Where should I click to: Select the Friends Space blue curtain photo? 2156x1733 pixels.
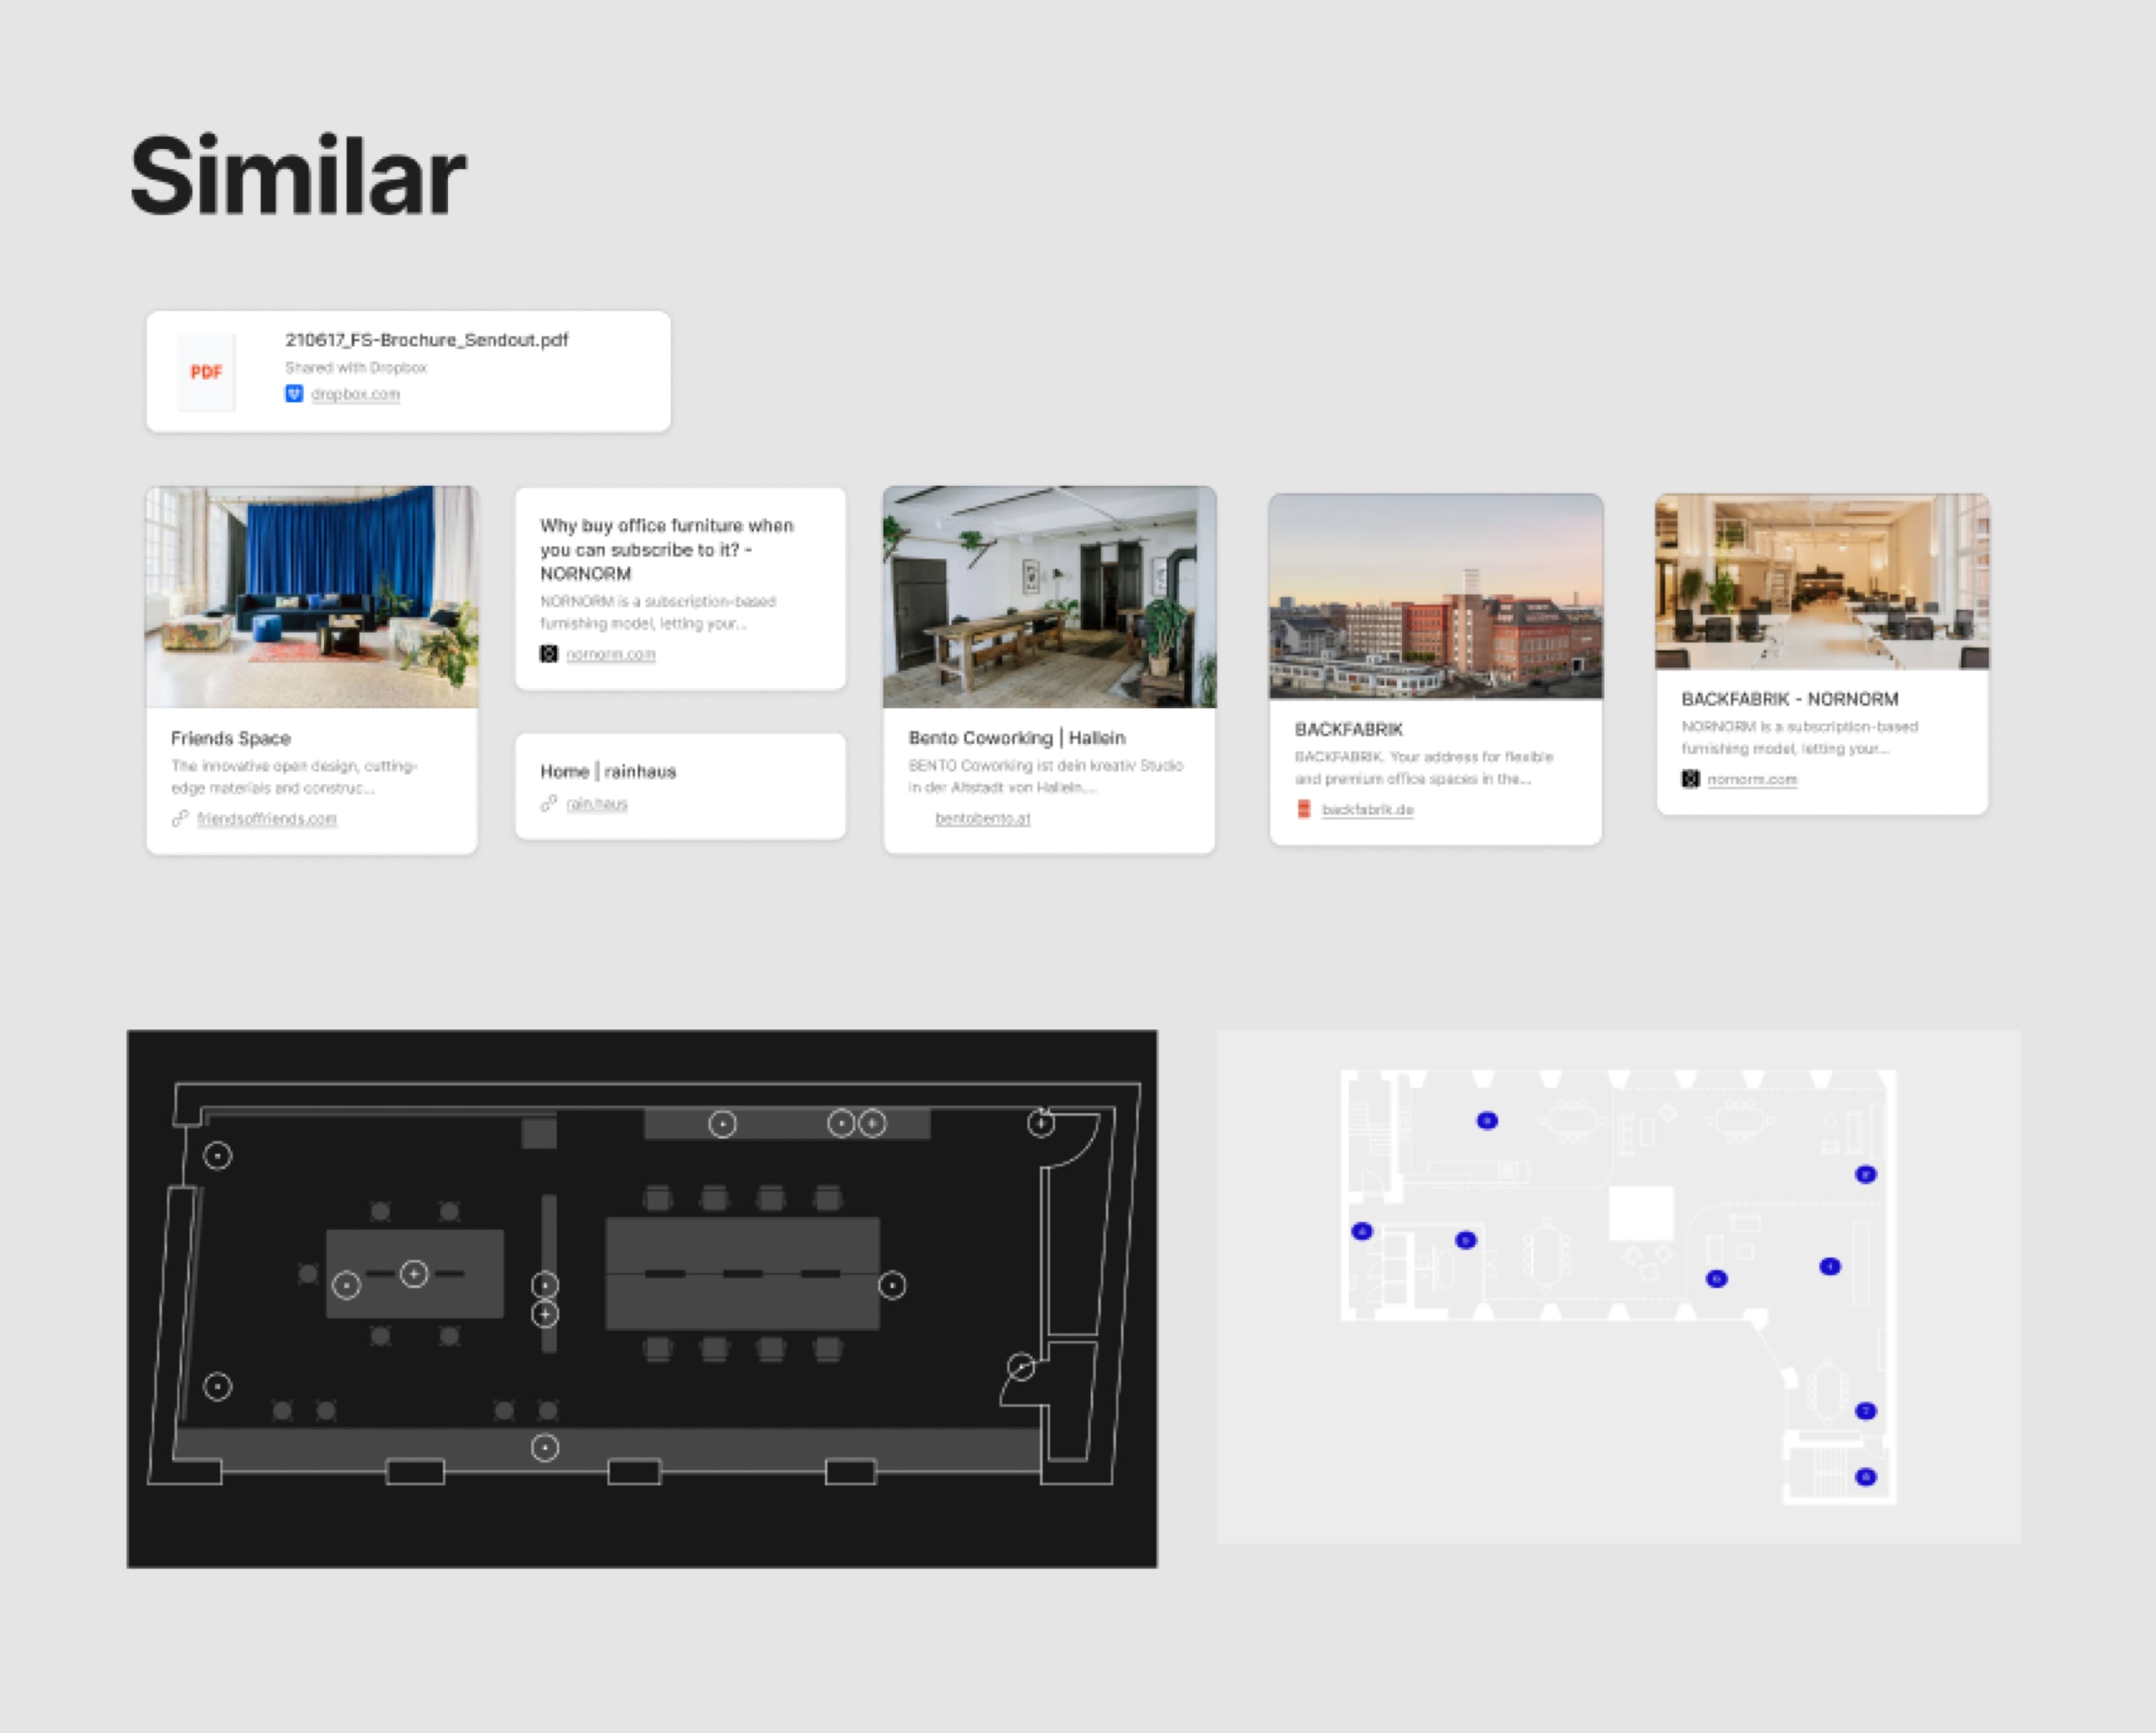[312, 597]
